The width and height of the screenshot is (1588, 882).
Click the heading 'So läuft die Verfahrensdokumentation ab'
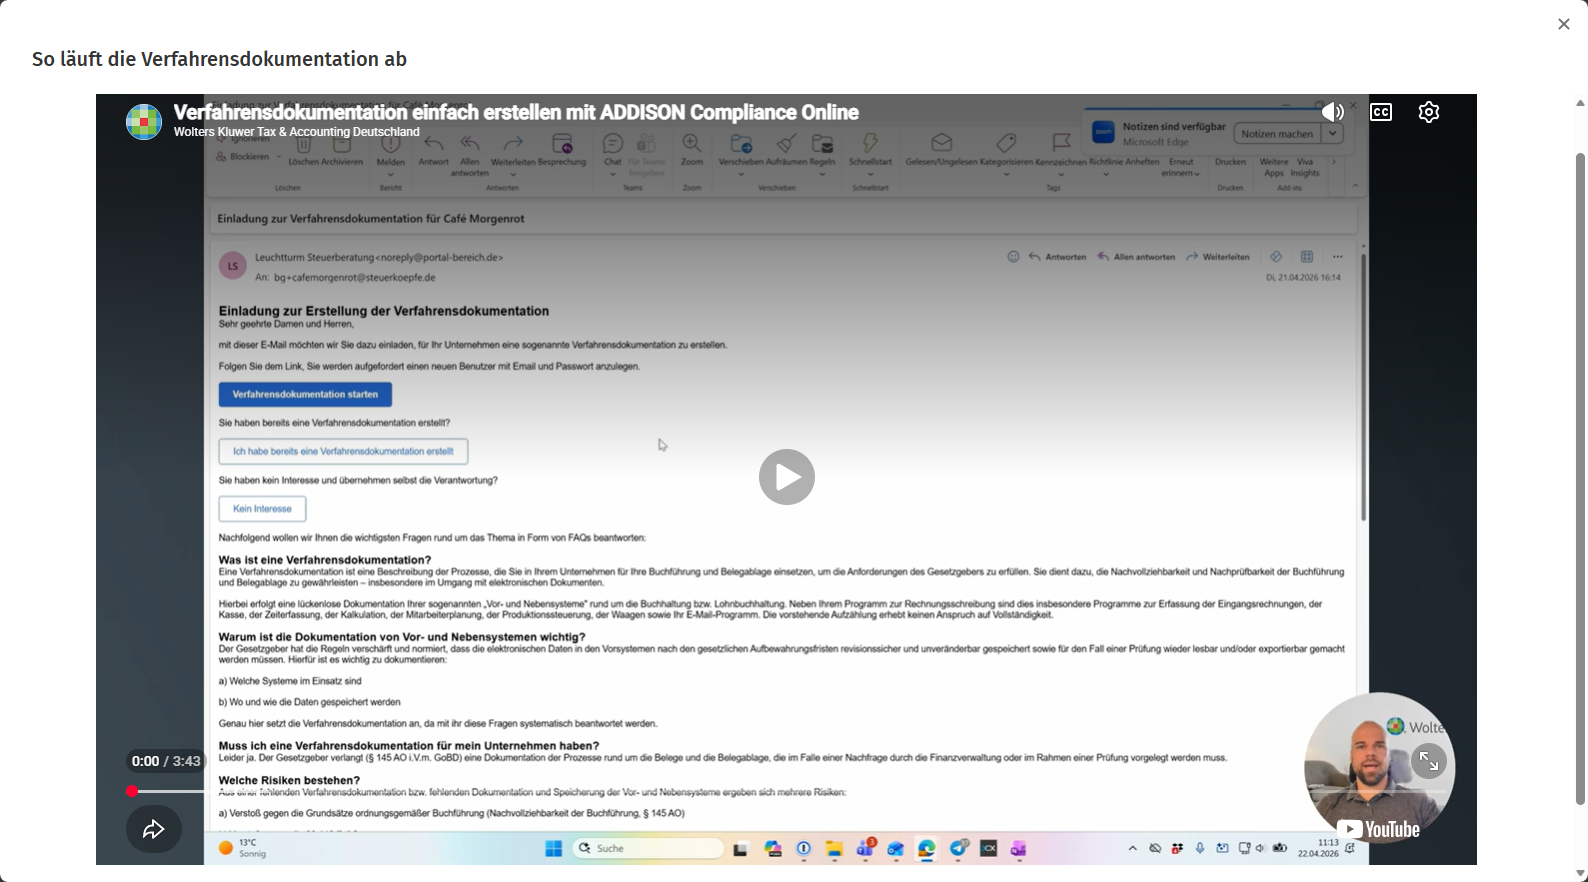pyautogui.click(x=219, y=59)
